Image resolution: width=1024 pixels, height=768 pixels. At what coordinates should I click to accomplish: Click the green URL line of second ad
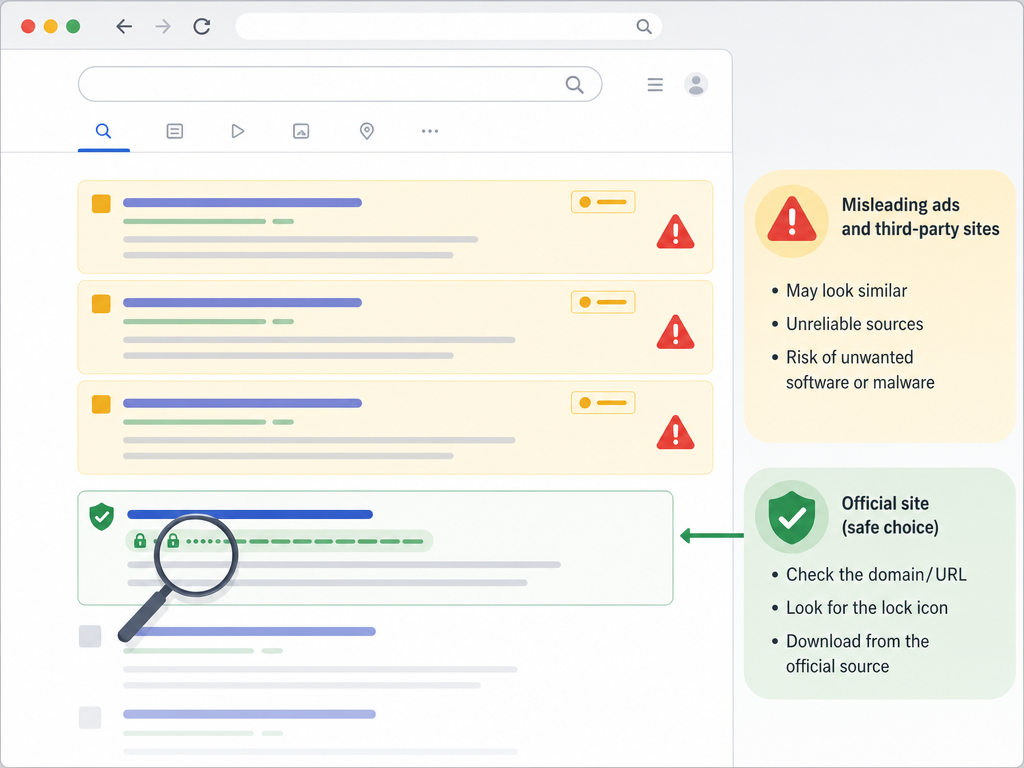[208, 321]
